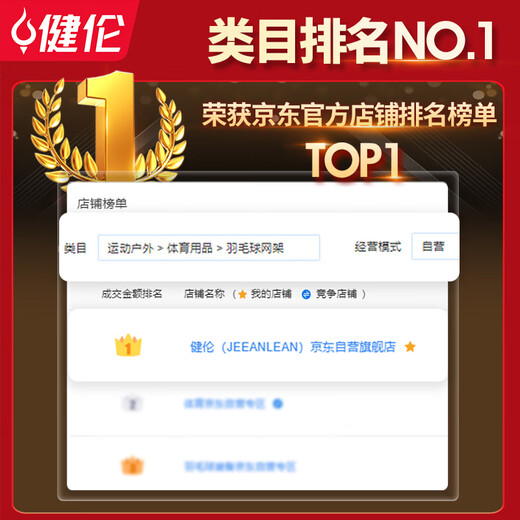Screen dimensions: 520x520
Task: Open the 健伦（JEEANLEAN）京东自营旗舰店 link
Action: pyautogui.click(x=293, y=347)
